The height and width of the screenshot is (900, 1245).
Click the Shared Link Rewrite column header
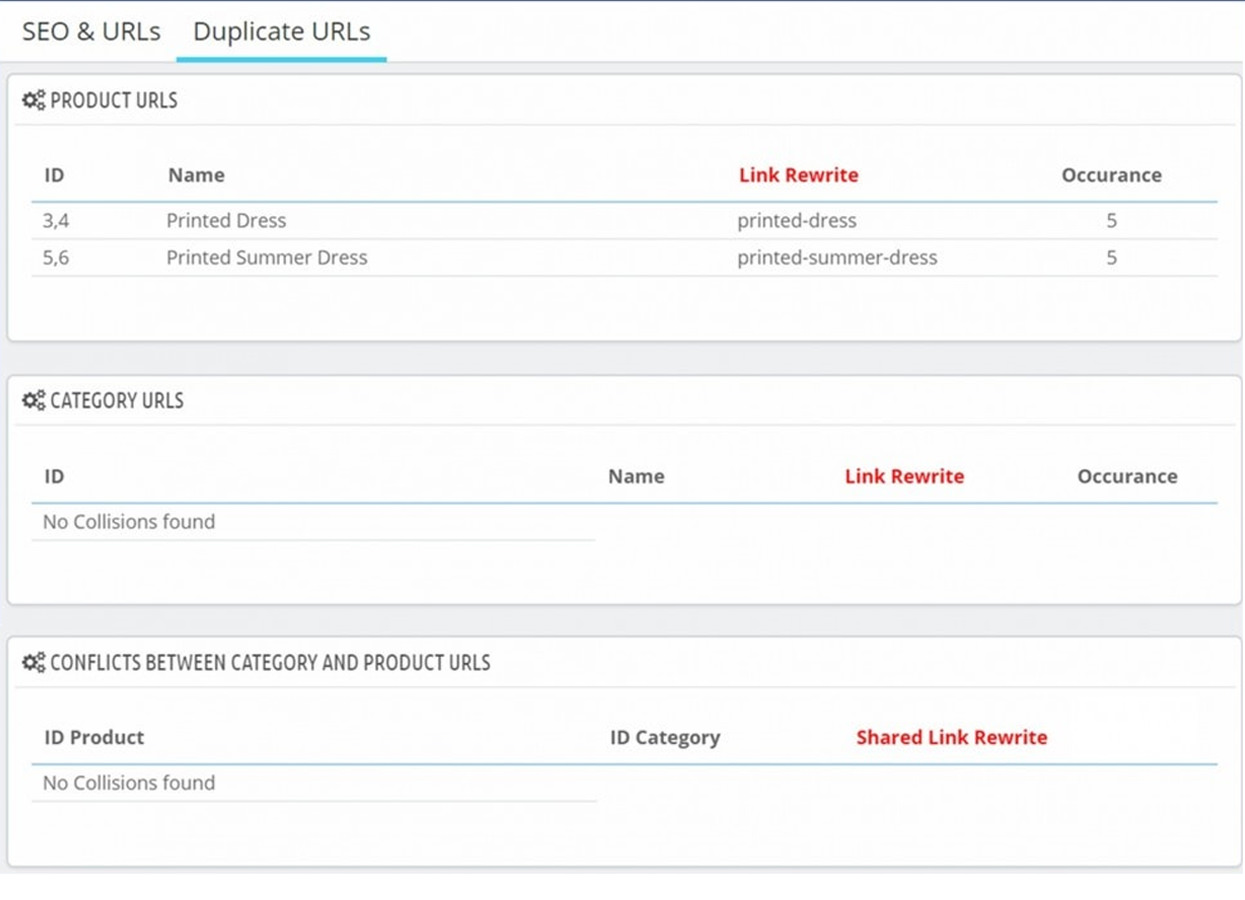(952, 737)
